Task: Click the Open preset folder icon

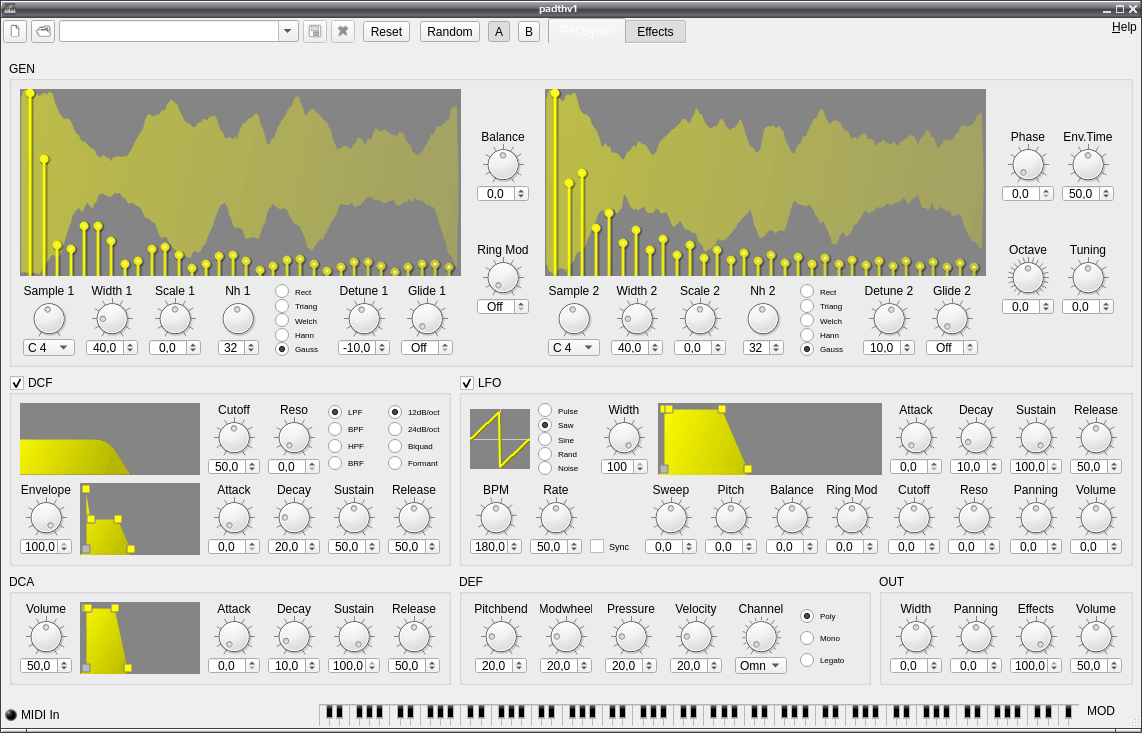Action: coord(43,31)
